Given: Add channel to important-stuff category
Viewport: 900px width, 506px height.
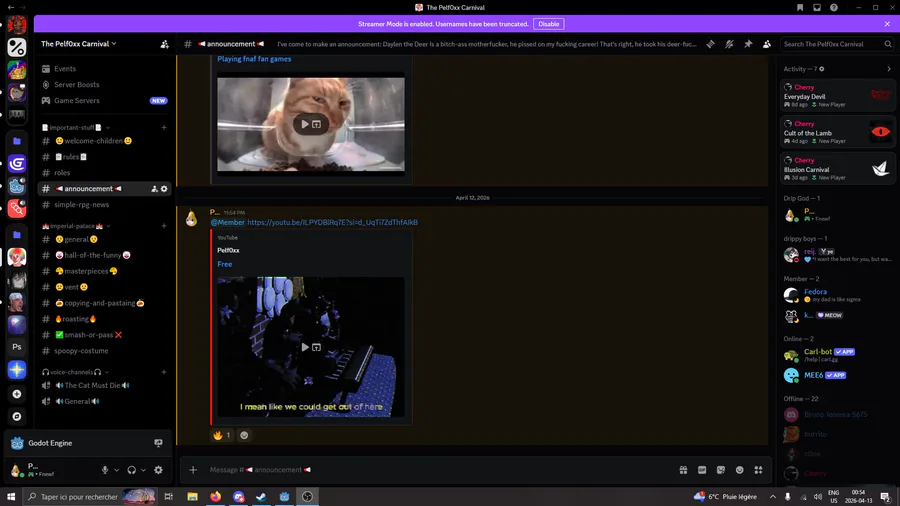Looking at the screenshot, I should [164, 127].
